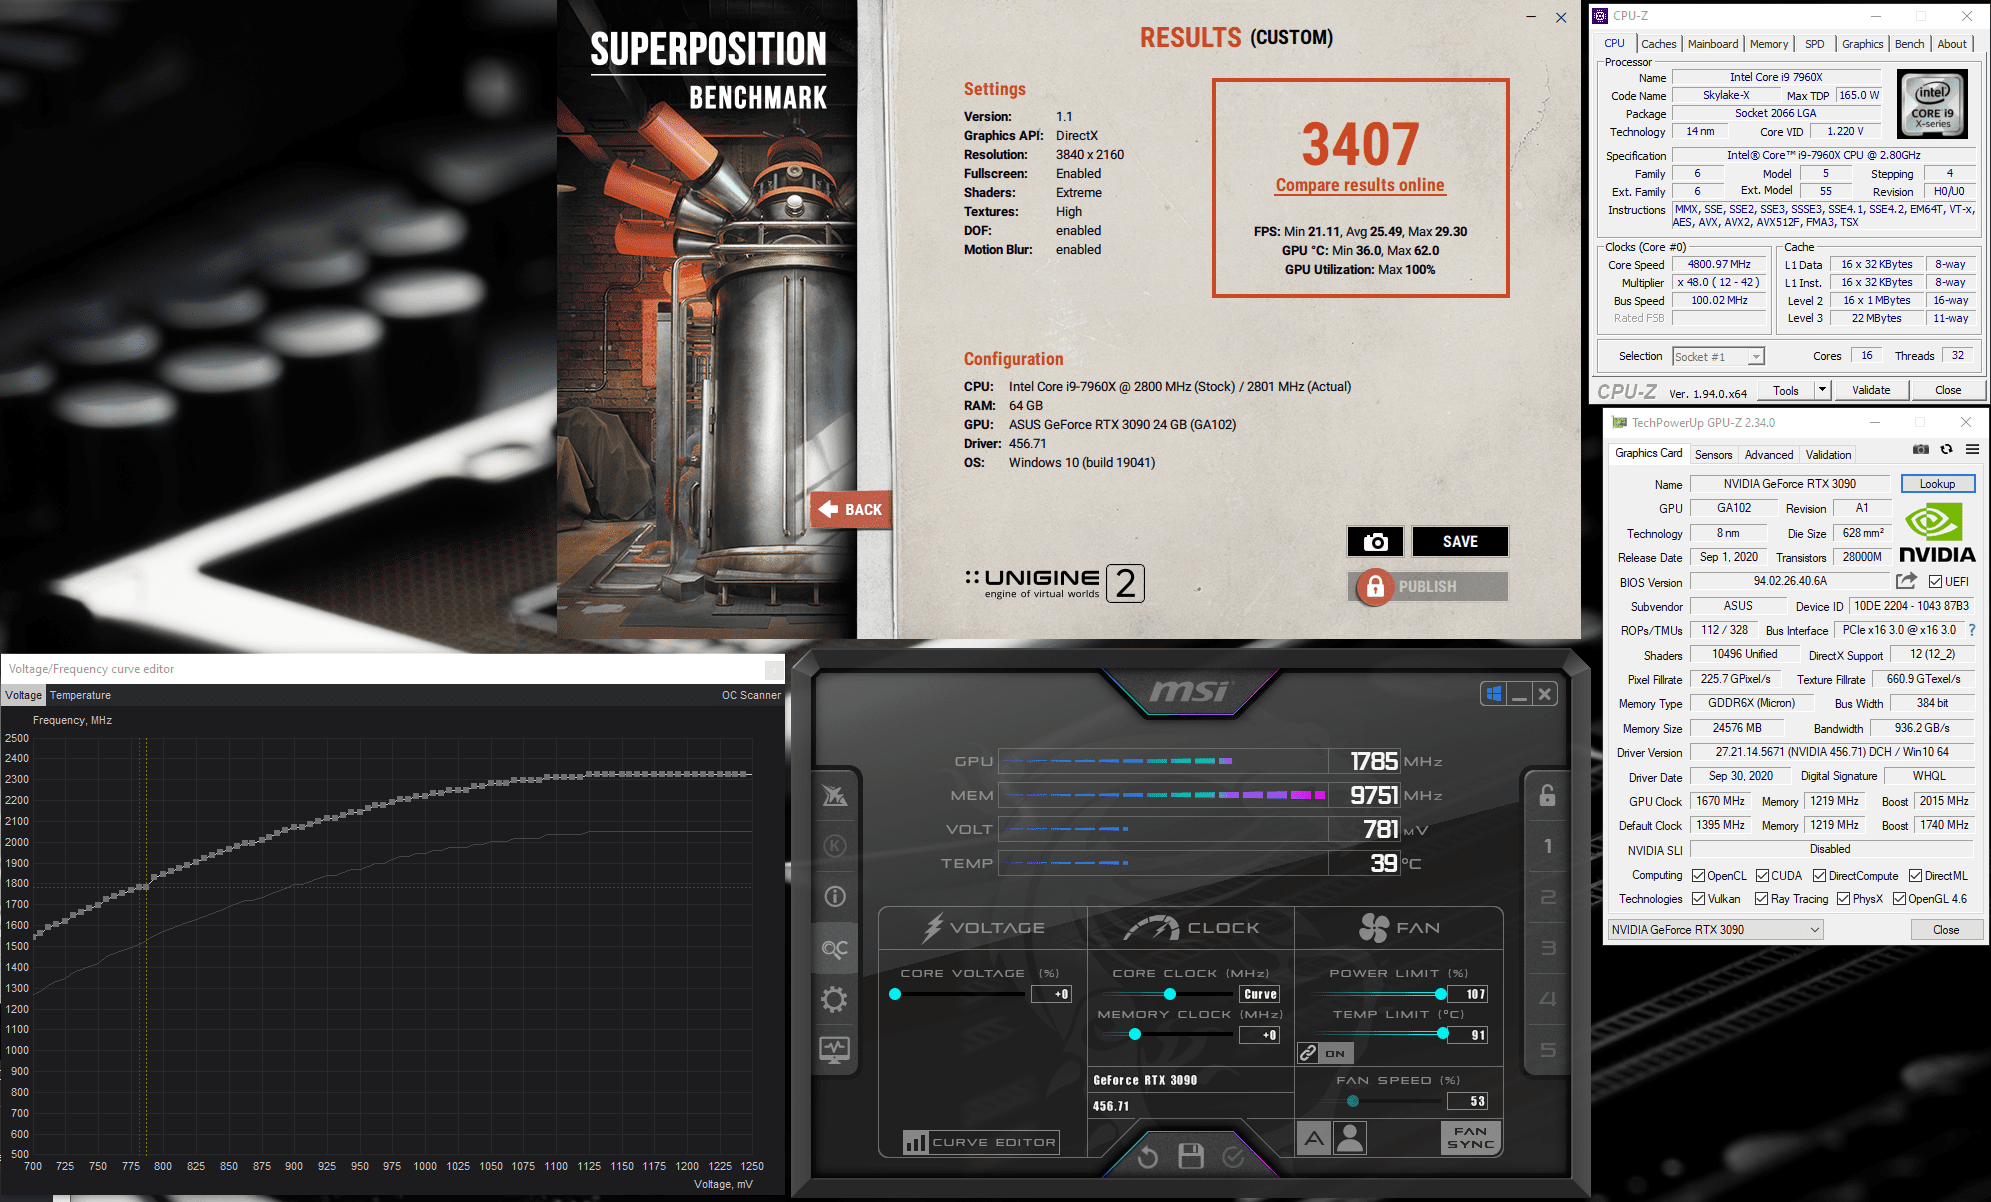Switch to GPU-Z Sensors tab
This screenshot has width=1991, height=1202.
1713,454
